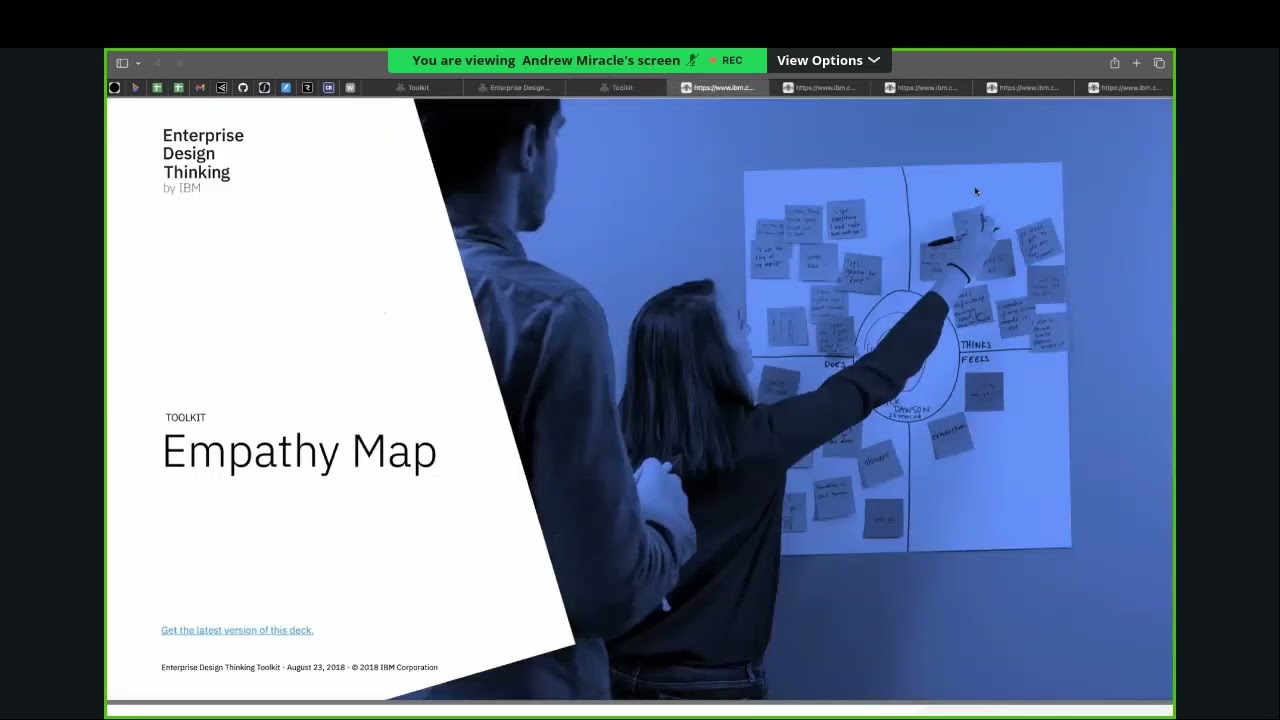Open the purple CB pinned tab

point(328,88)
